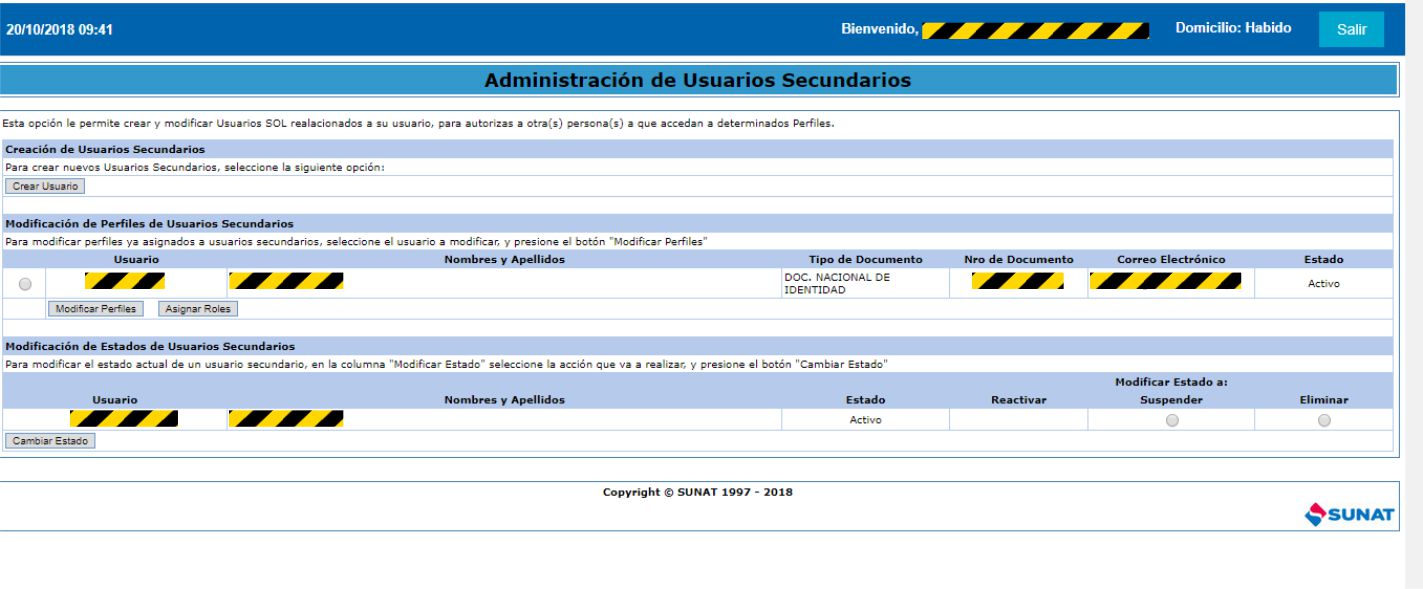Click the Cambiar Estado button
The width and height of the screenshot is (1423, 589).
[x=50, y=440]
